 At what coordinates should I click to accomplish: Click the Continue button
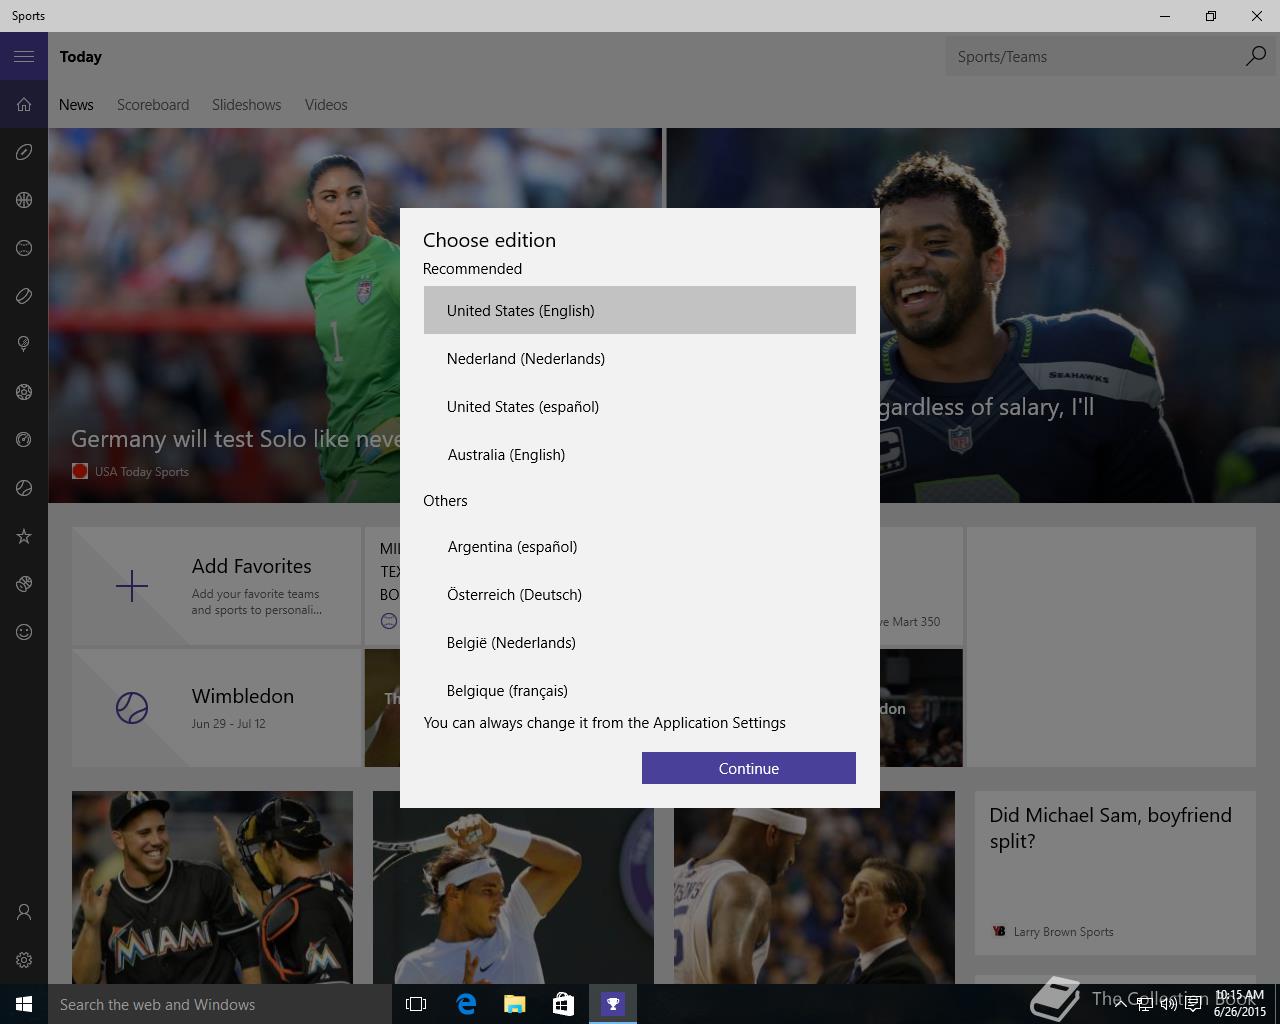click(749, 768)
